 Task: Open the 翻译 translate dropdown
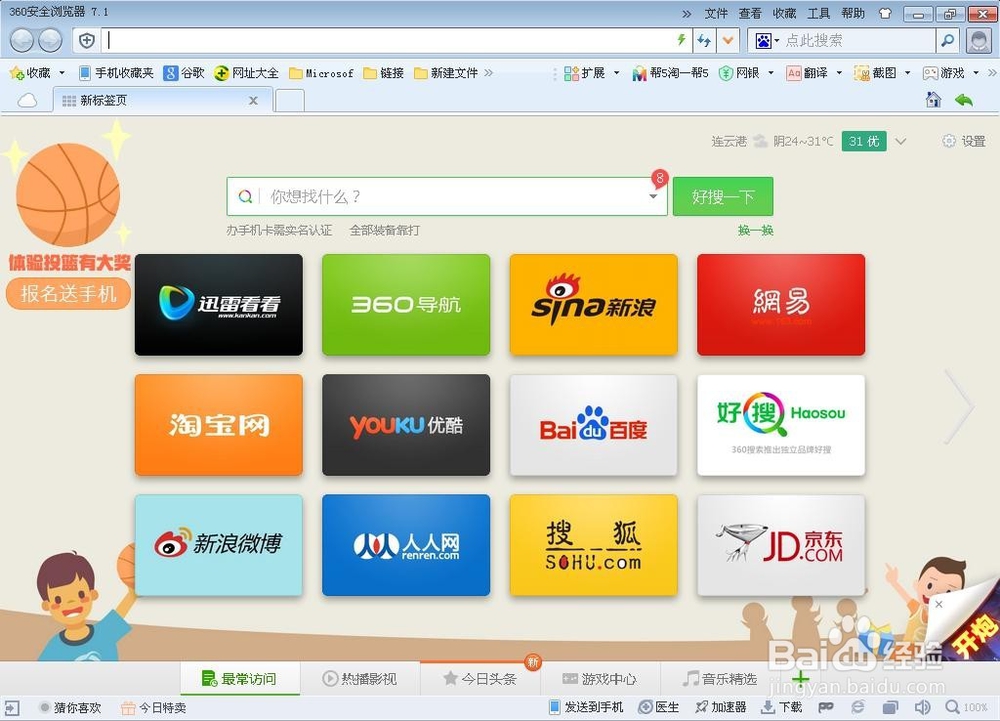point(814,73)
